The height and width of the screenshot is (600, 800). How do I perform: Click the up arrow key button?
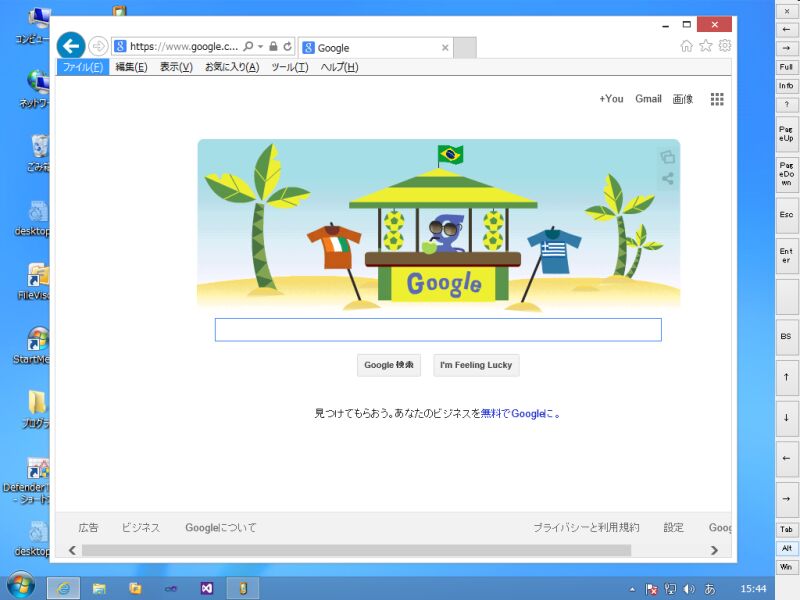[786, 377]
